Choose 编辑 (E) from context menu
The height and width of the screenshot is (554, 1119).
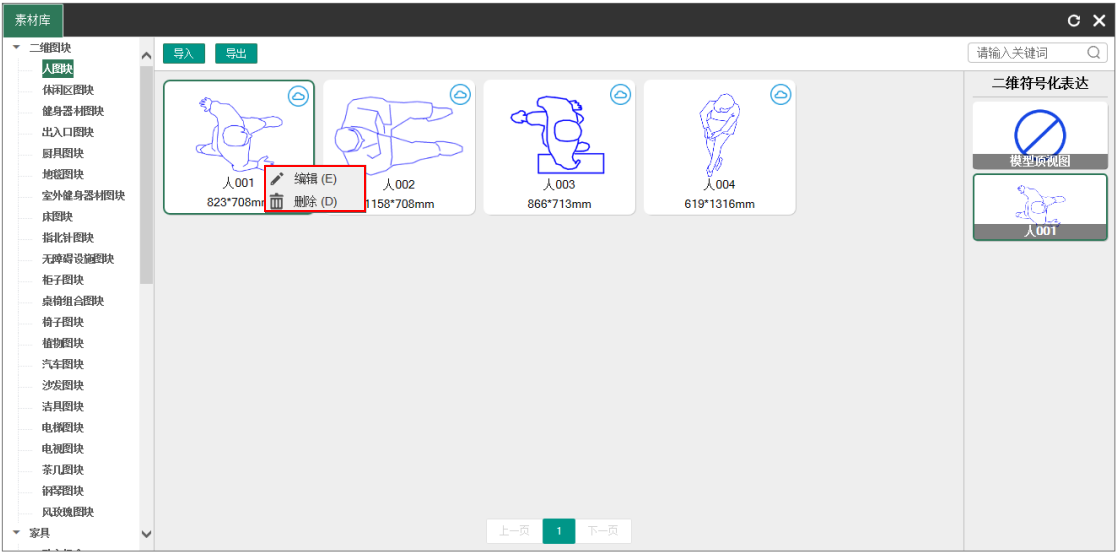coord(315,178)
